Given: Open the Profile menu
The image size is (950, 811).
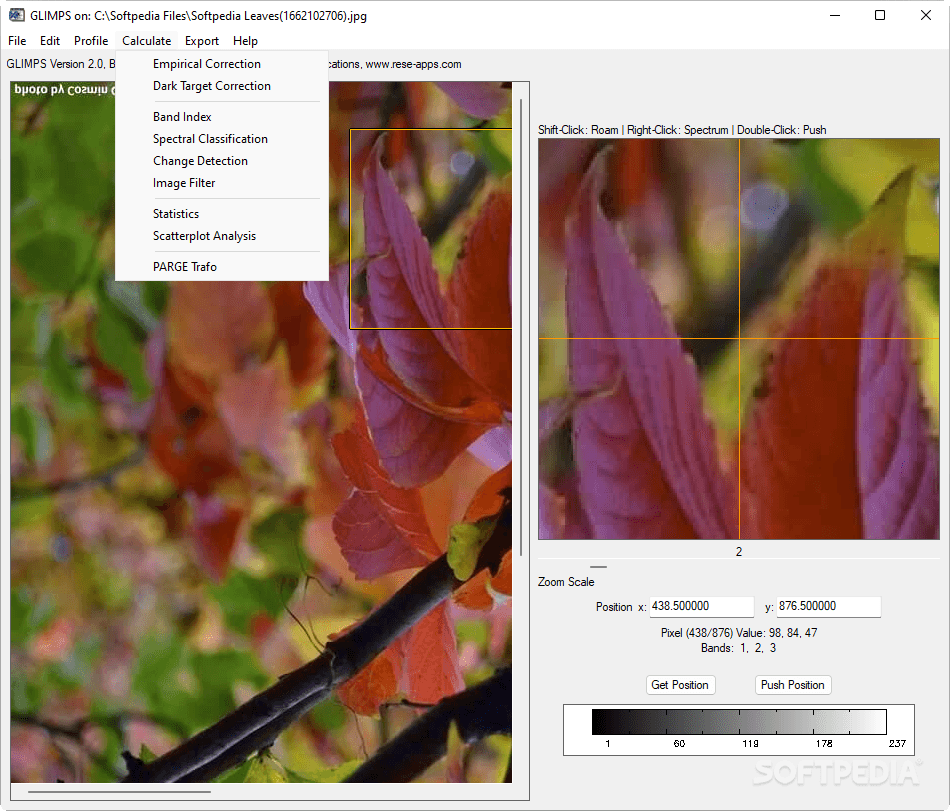Looking at the screenshot, I should (x=91, y=41).
